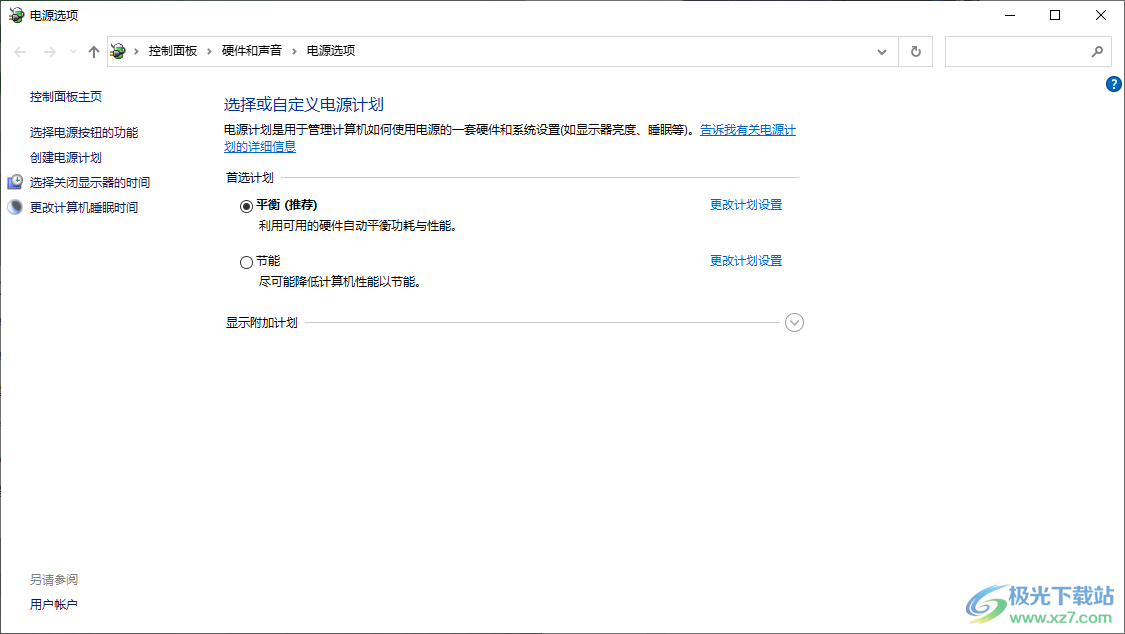Click inside the search box
This screenshot has height=634, width=1125.
(1020, 51)
